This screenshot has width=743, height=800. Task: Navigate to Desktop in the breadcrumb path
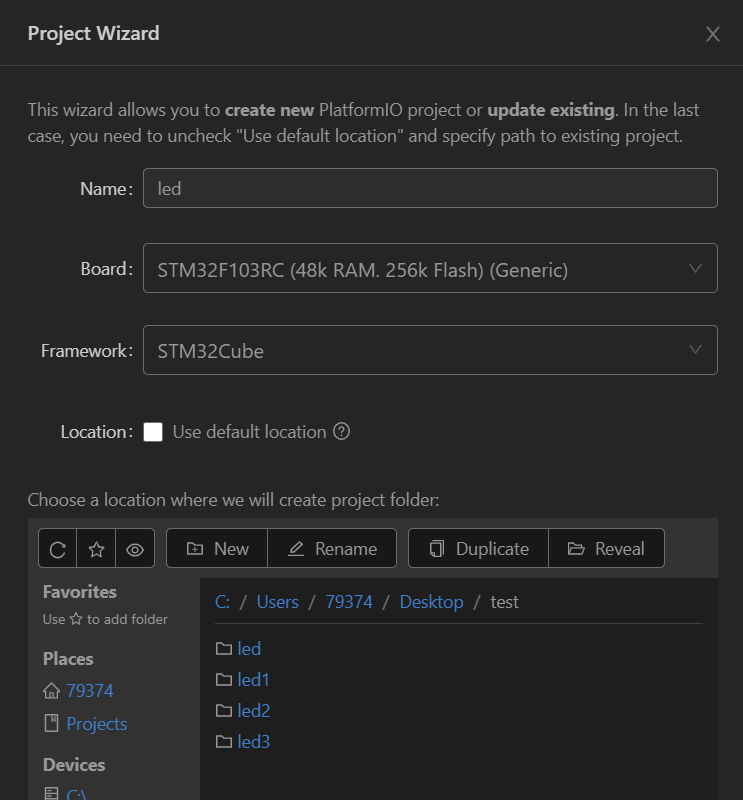(x=431, y=602)
